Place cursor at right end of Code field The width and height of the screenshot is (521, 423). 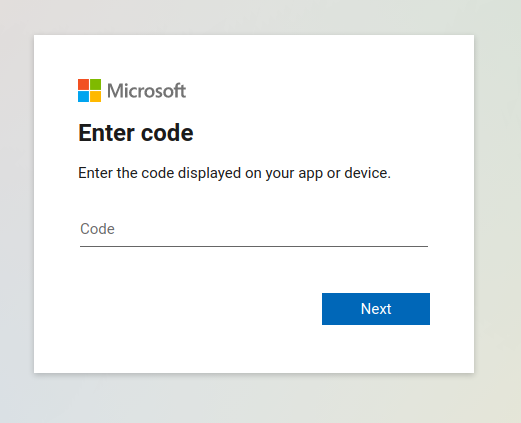point(423,229)
